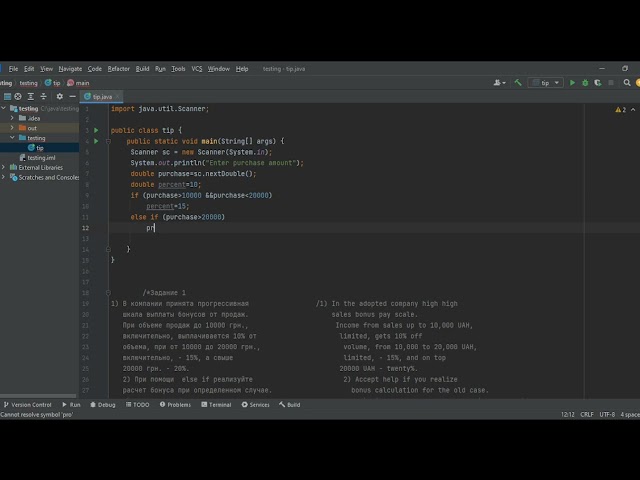Open the Build tool window
640x480 pixels.
coord(290,405)
